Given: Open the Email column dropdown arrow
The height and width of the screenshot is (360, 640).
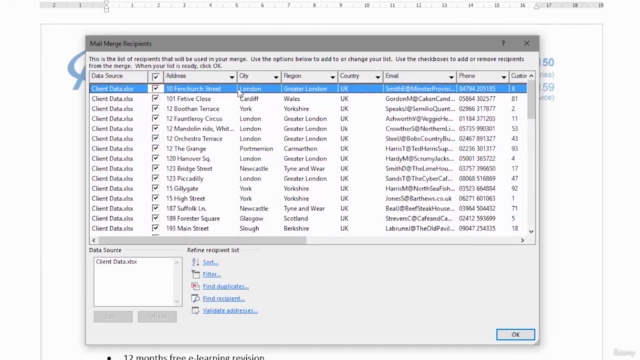Looking at the screenshot, I should pos(451,77).
